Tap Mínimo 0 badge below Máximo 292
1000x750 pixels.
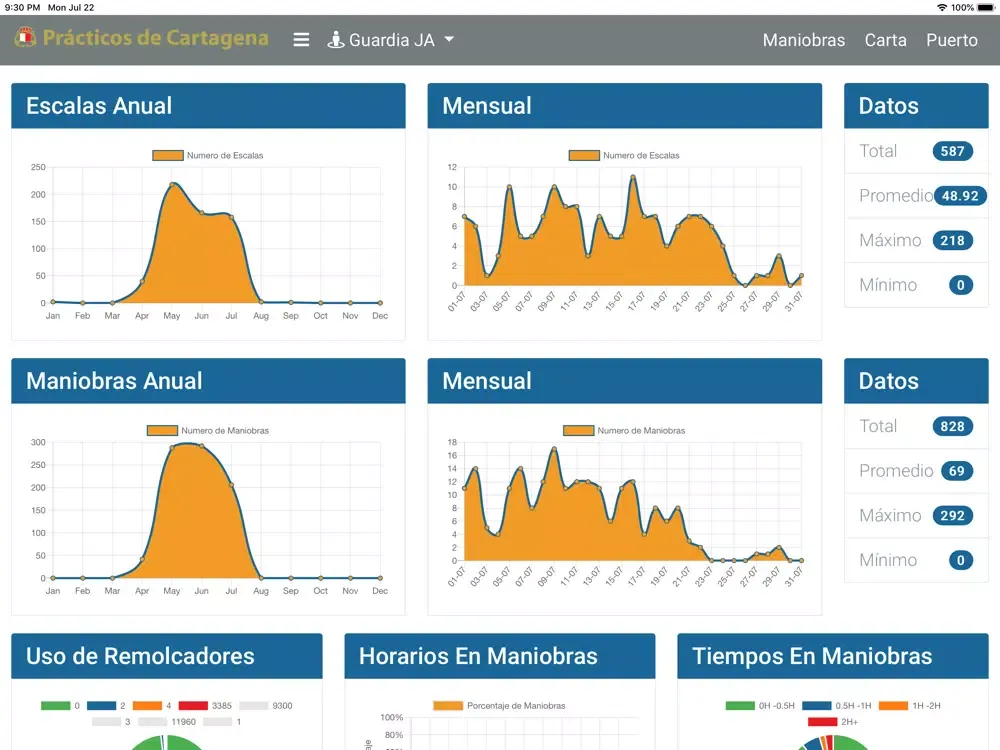point(960,560)
